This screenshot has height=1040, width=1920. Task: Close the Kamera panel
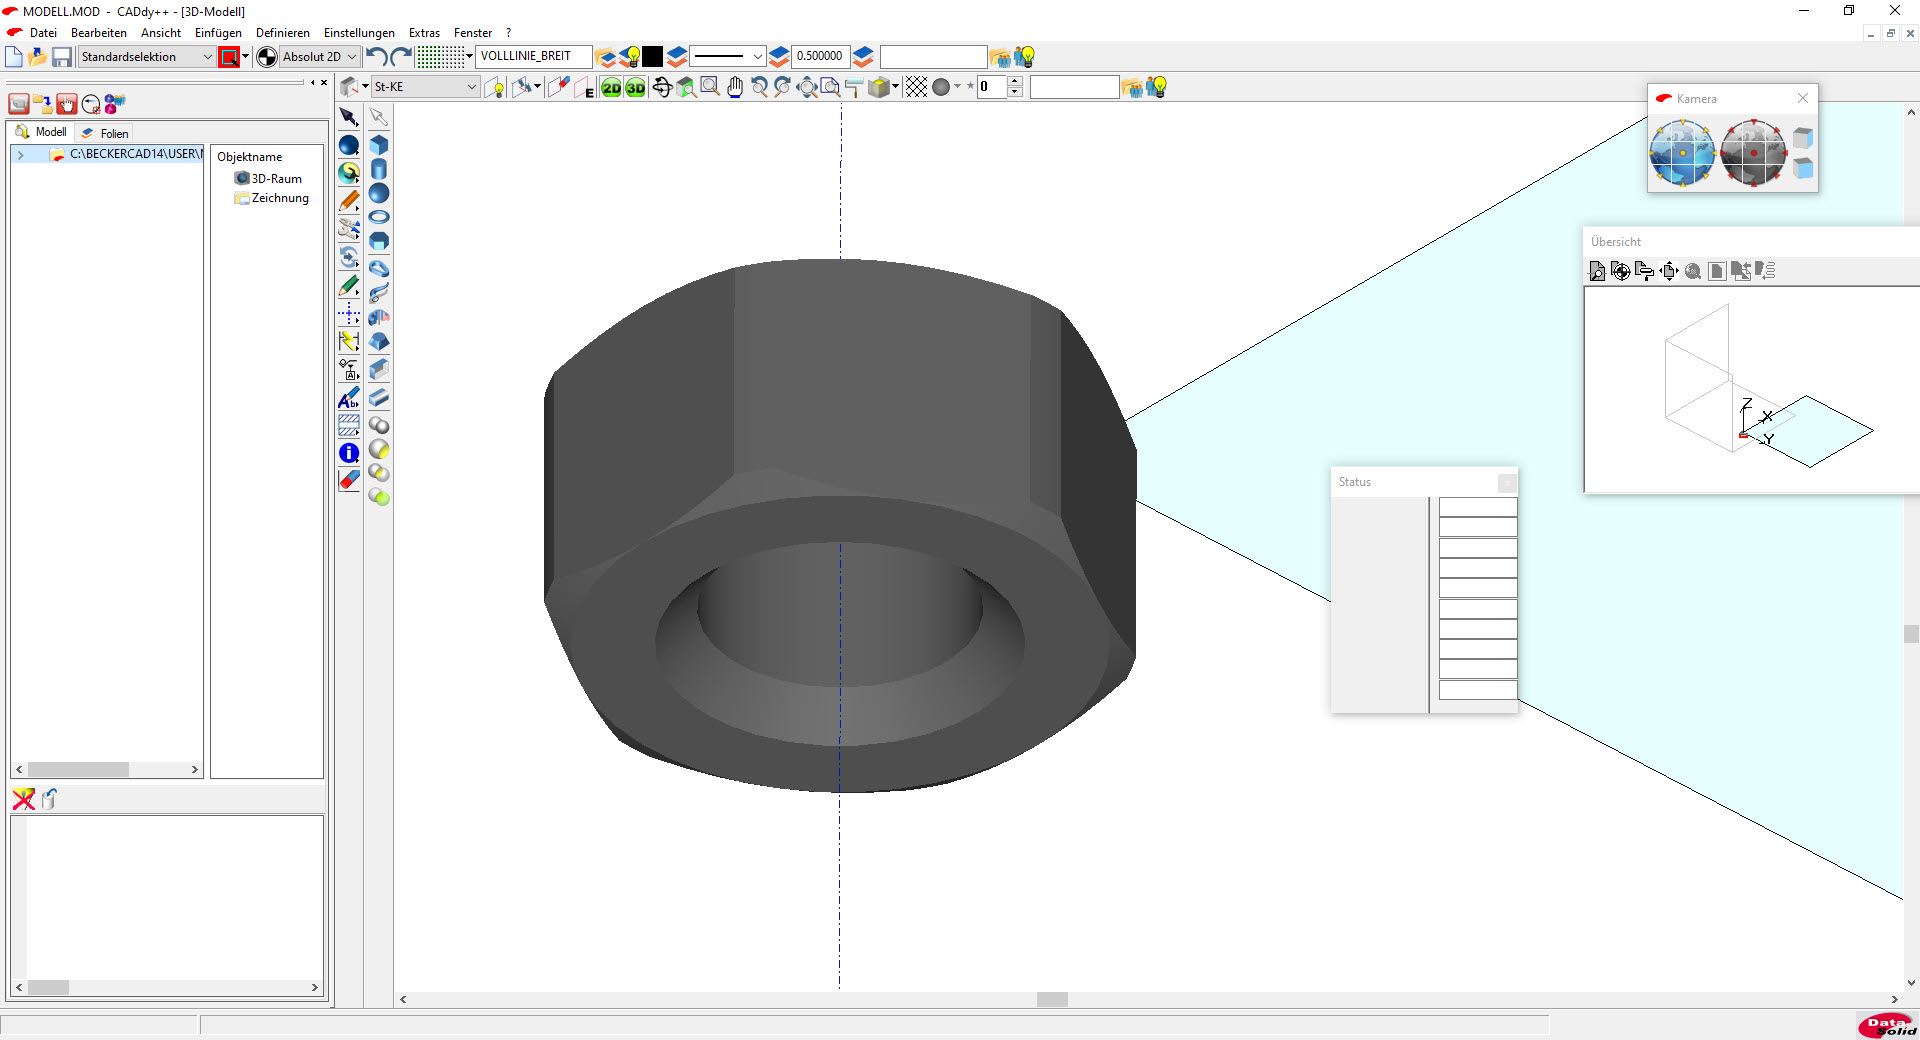pyautogui.click(x=1802, y=98)
